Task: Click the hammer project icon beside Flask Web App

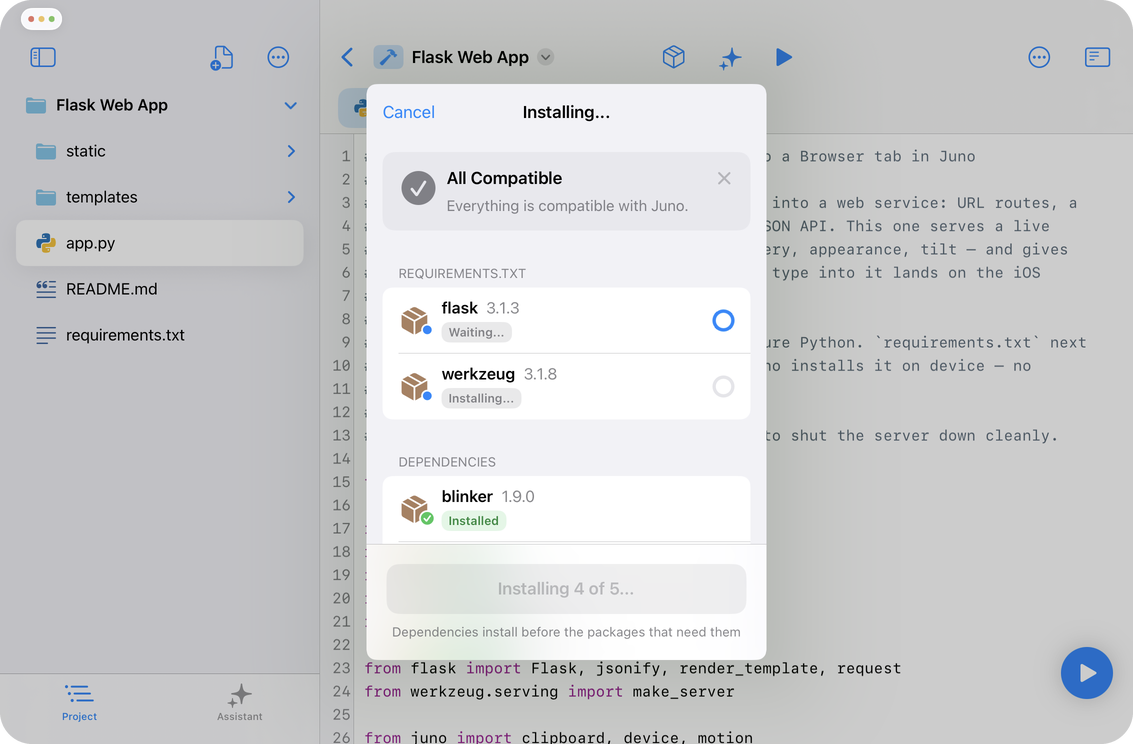Action: pyautogui.click(x=388, y=57)
